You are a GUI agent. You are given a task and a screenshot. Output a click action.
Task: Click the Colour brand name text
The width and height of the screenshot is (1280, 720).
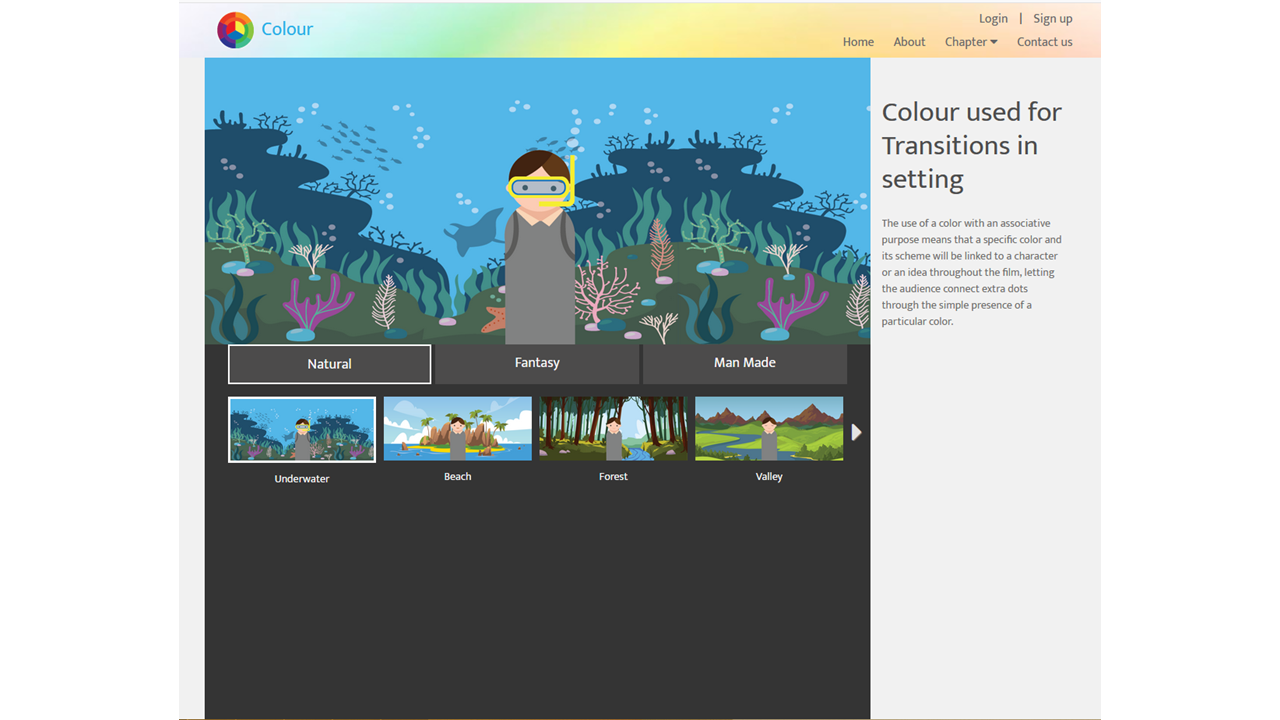click(x=287, y=29)
